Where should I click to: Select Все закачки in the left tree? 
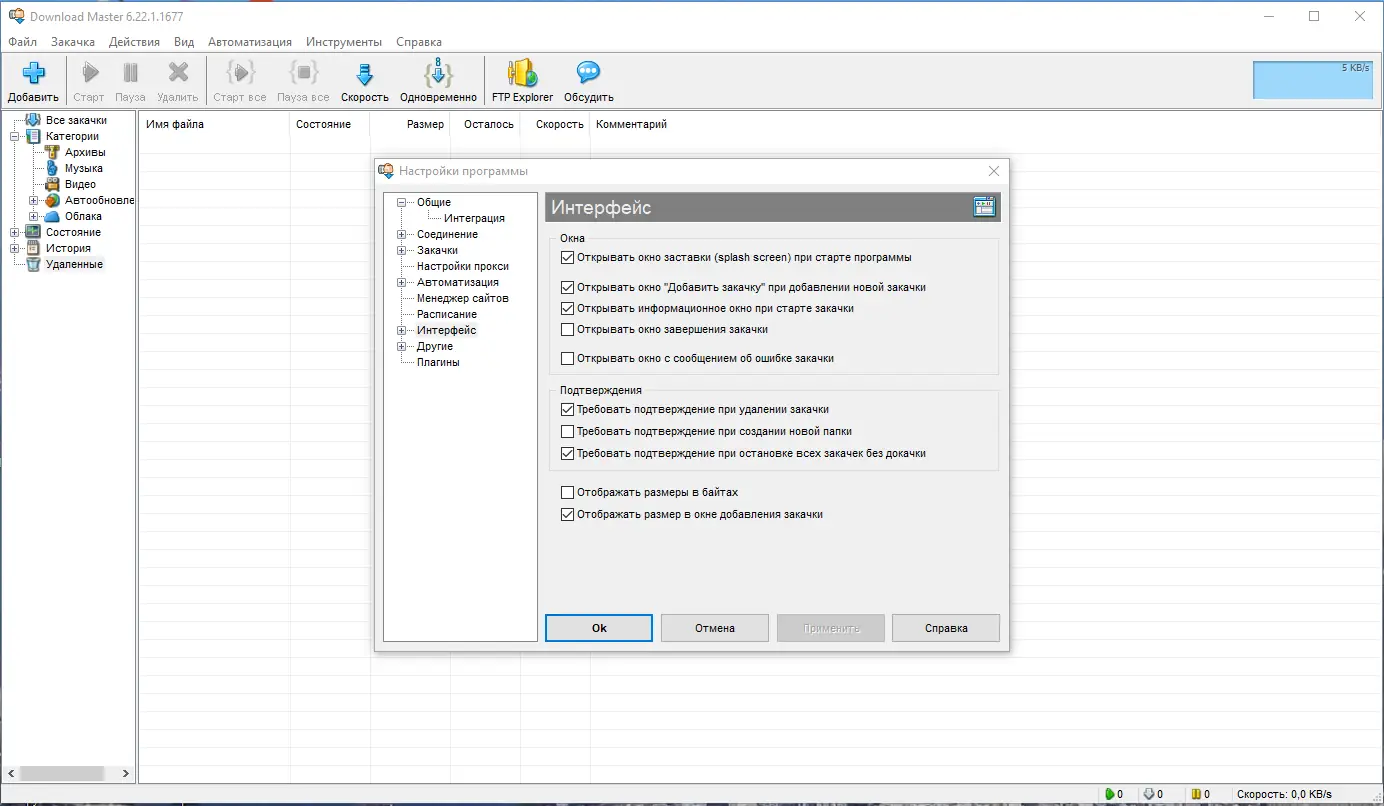click(76, 120)
